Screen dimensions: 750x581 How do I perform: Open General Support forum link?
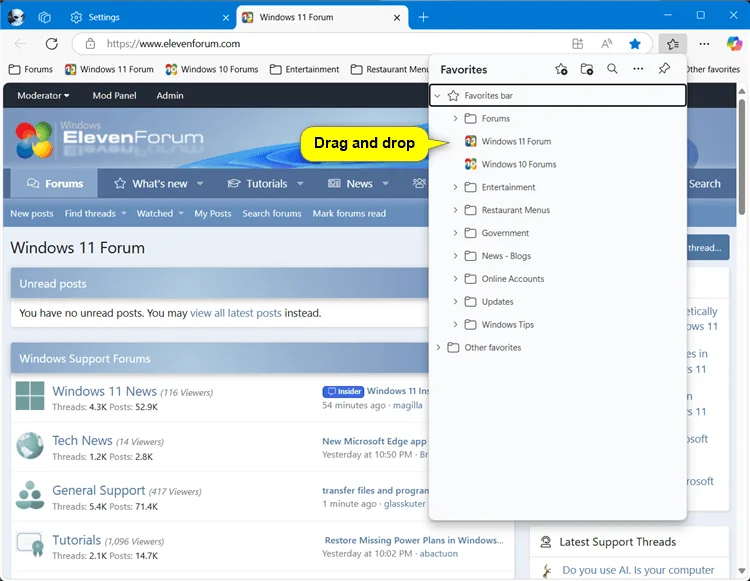tap(99, 490)
